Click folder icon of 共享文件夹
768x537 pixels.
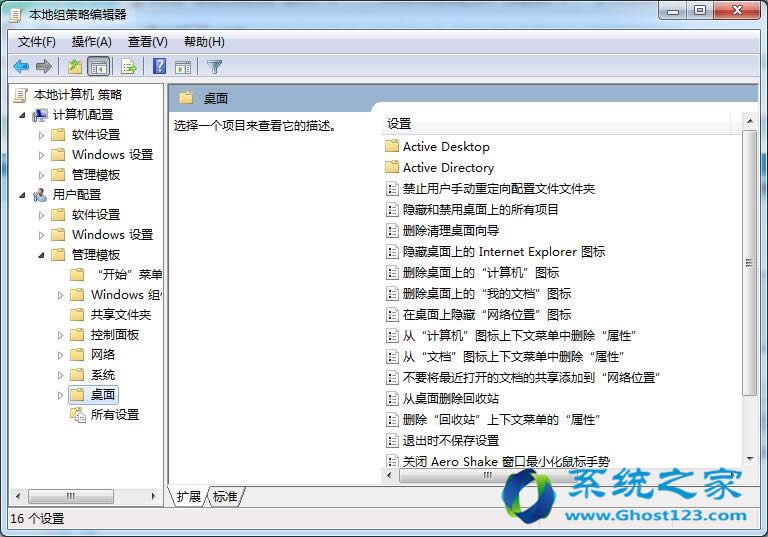(77, 315)
